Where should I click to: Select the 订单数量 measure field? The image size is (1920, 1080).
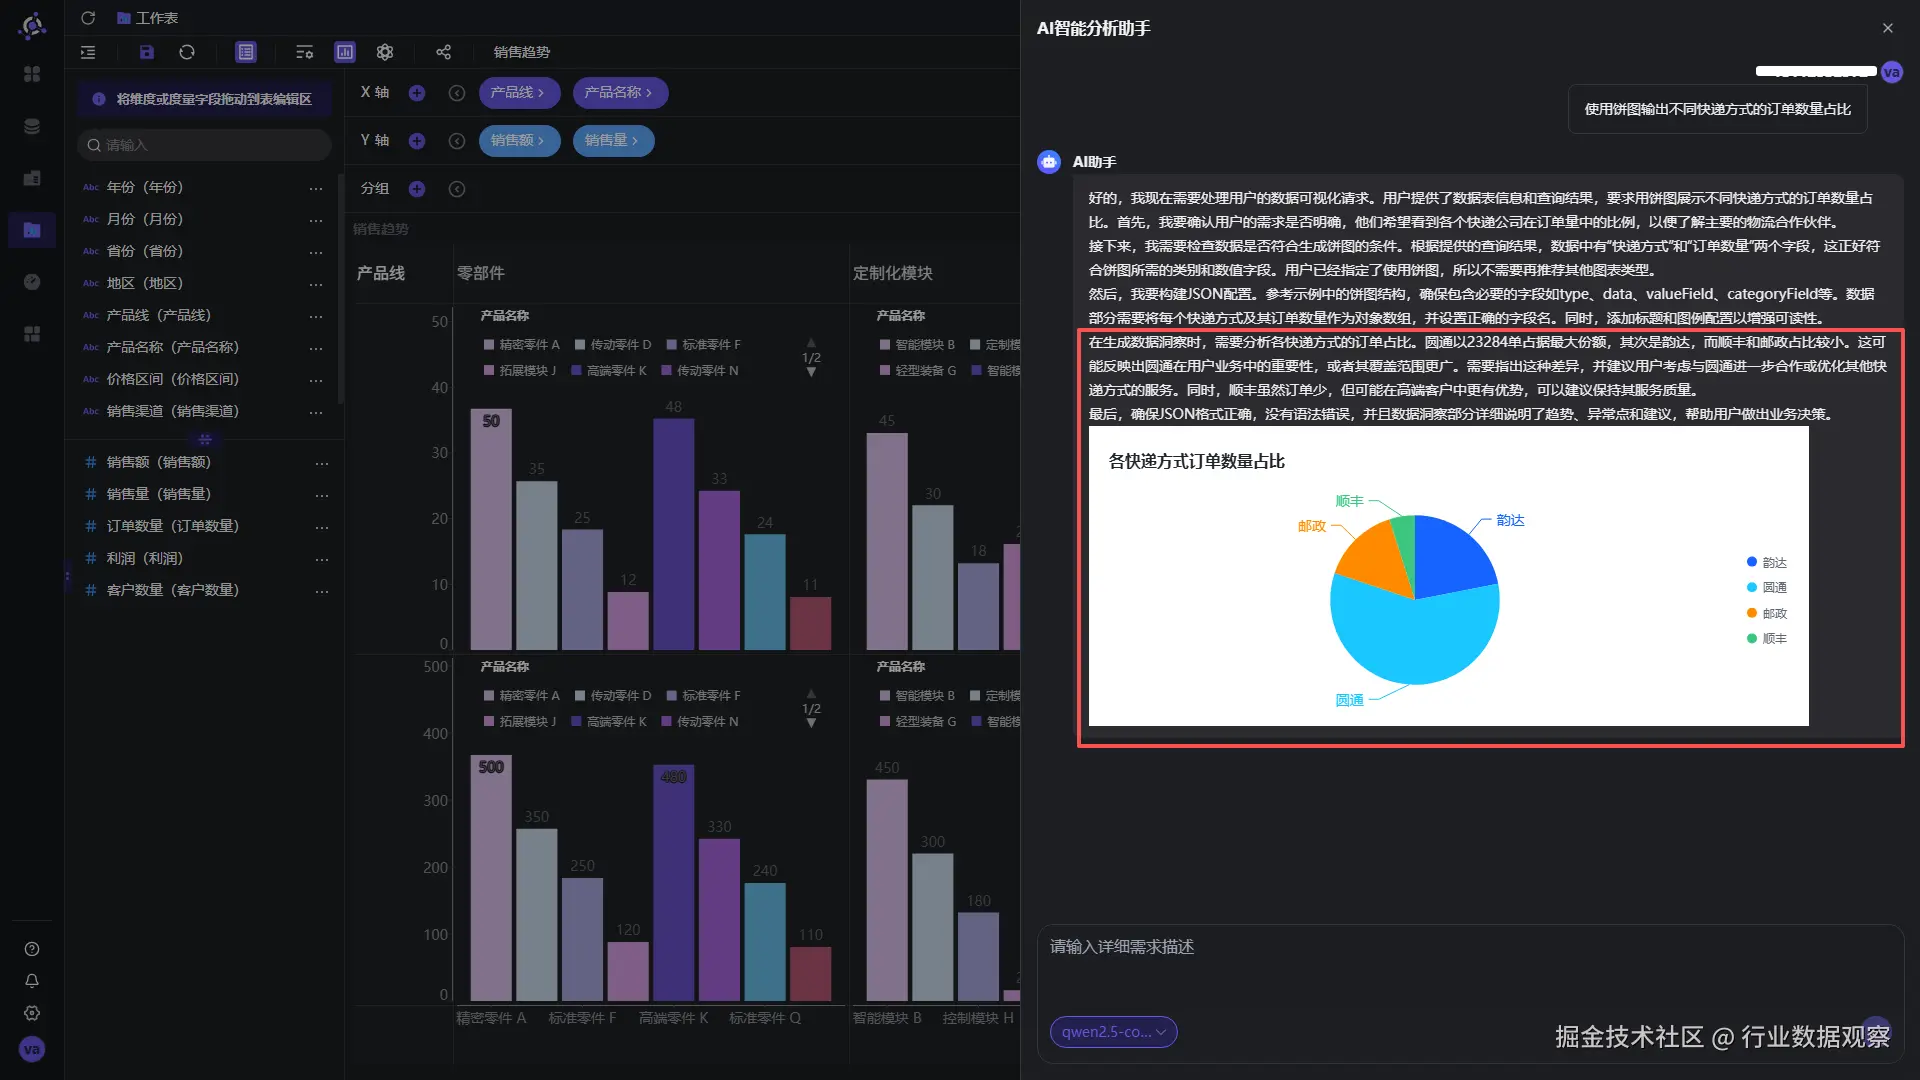point(172,526)
